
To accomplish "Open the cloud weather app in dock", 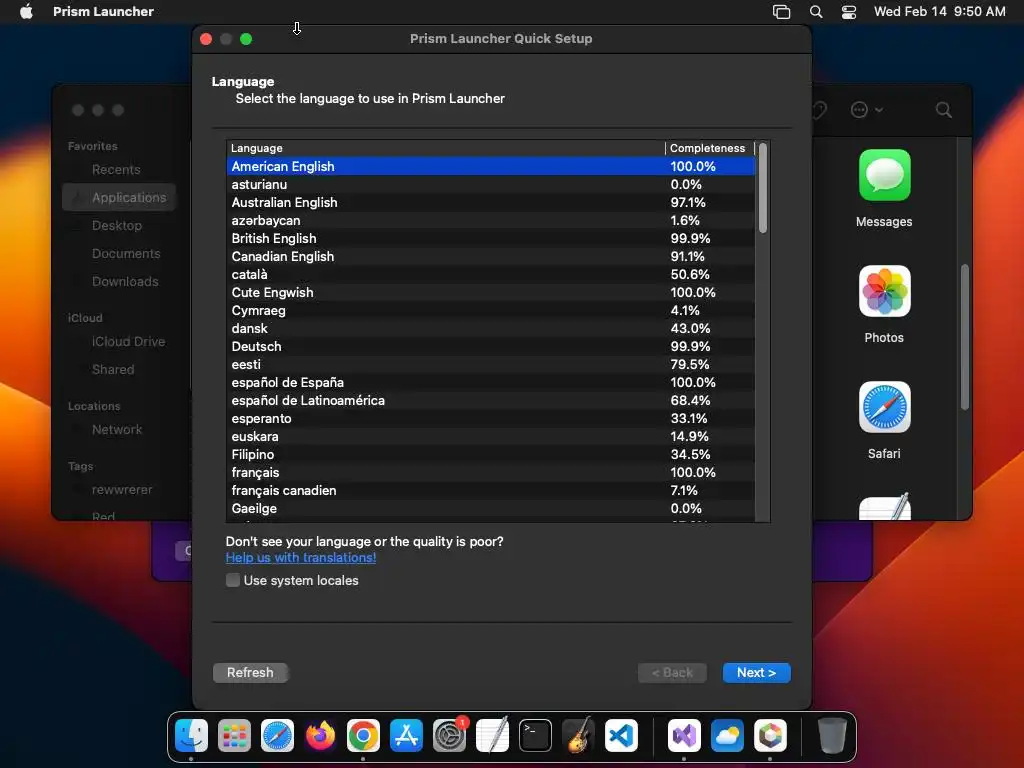I will coord(727,735).
